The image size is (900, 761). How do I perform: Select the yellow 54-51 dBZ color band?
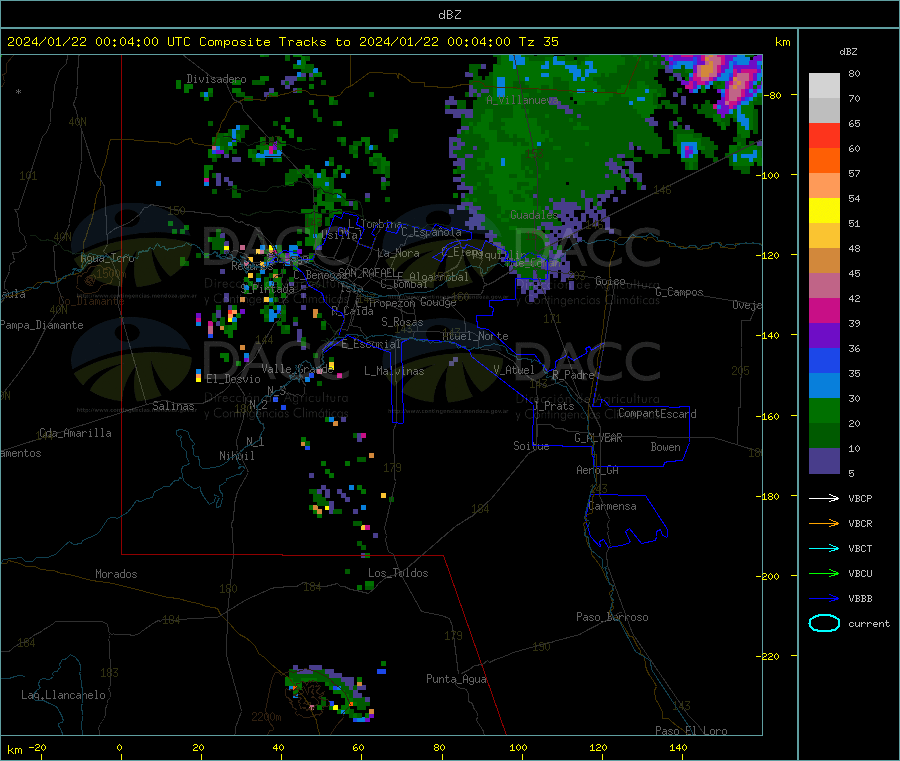click(x=824, y=211)
